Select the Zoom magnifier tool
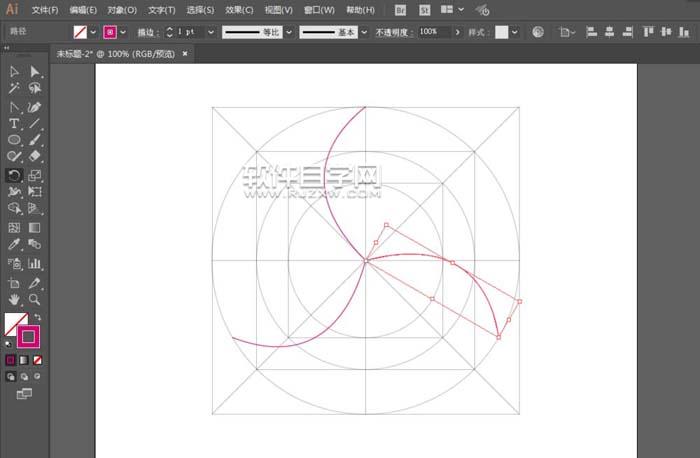This screenshot has width=700, height=458. point(35,298)
